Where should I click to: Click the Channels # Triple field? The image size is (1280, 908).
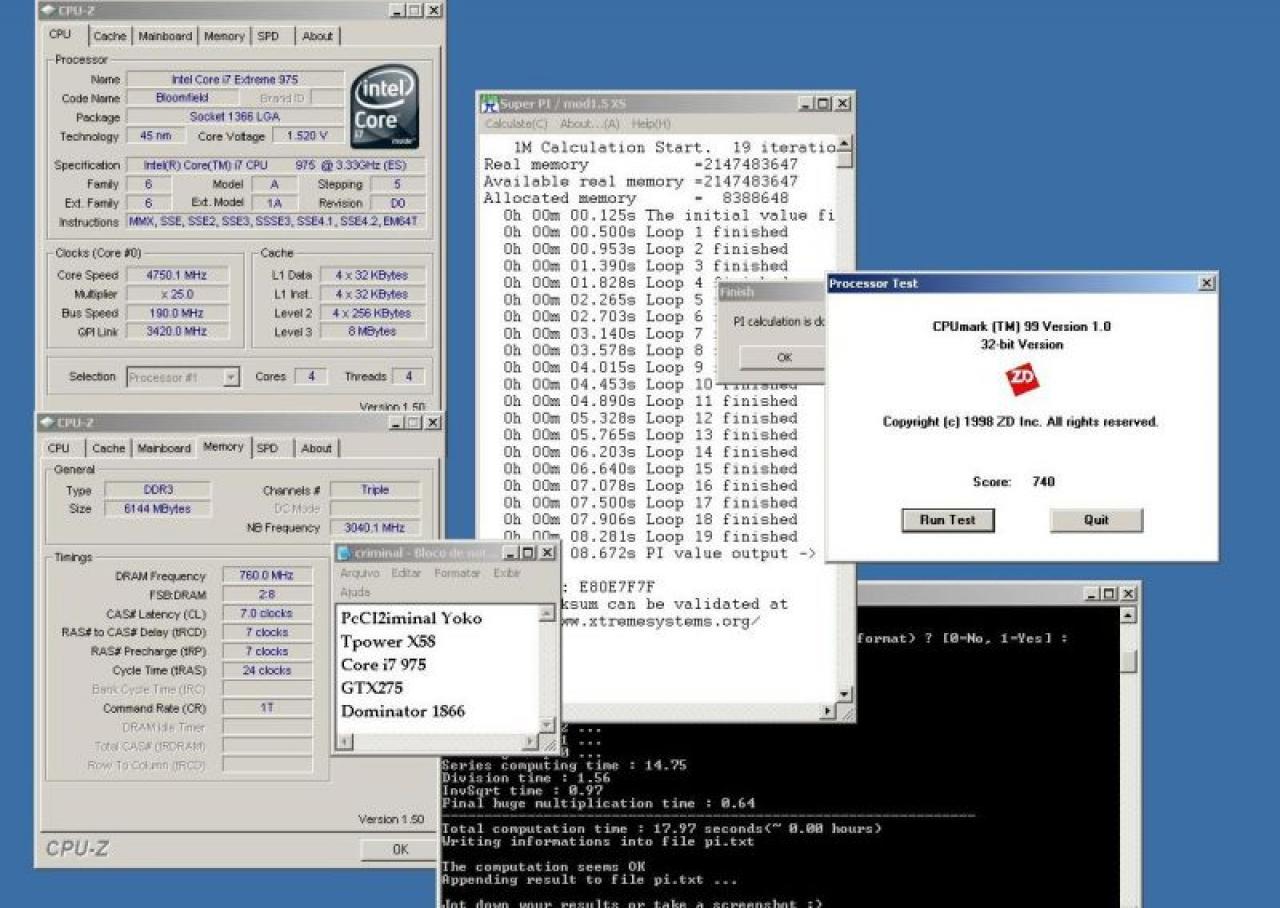point(376,490)
